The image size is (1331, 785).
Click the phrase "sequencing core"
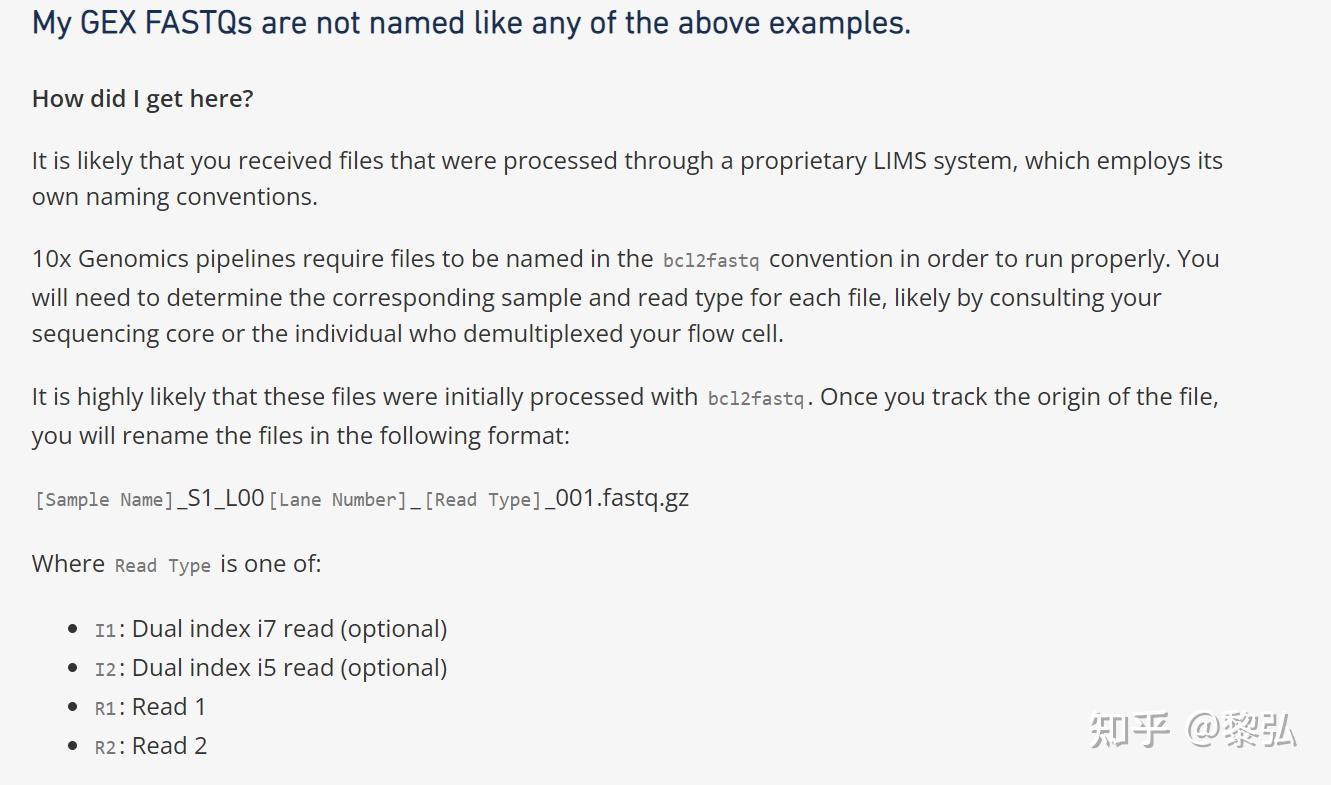pos(123,334)
